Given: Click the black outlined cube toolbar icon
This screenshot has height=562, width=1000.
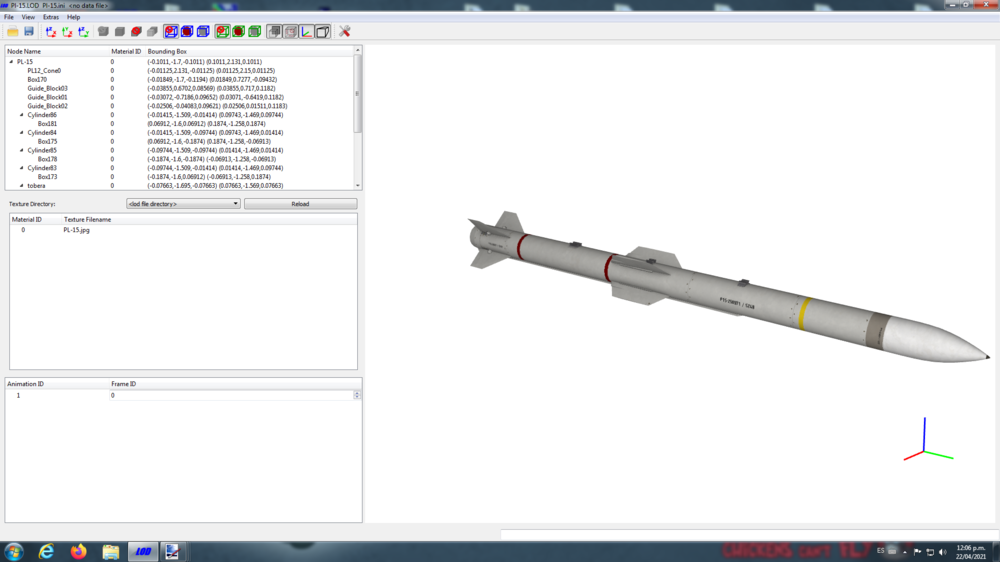Looking at the screenshot, I should click(323, 31).
